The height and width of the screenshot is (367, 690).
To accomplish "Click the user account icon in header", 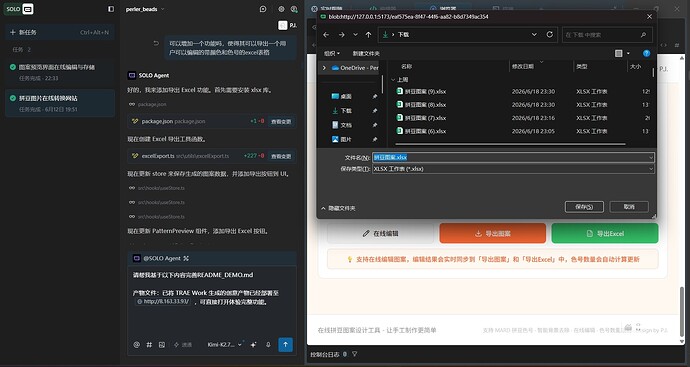I will (x=294, y=9).
